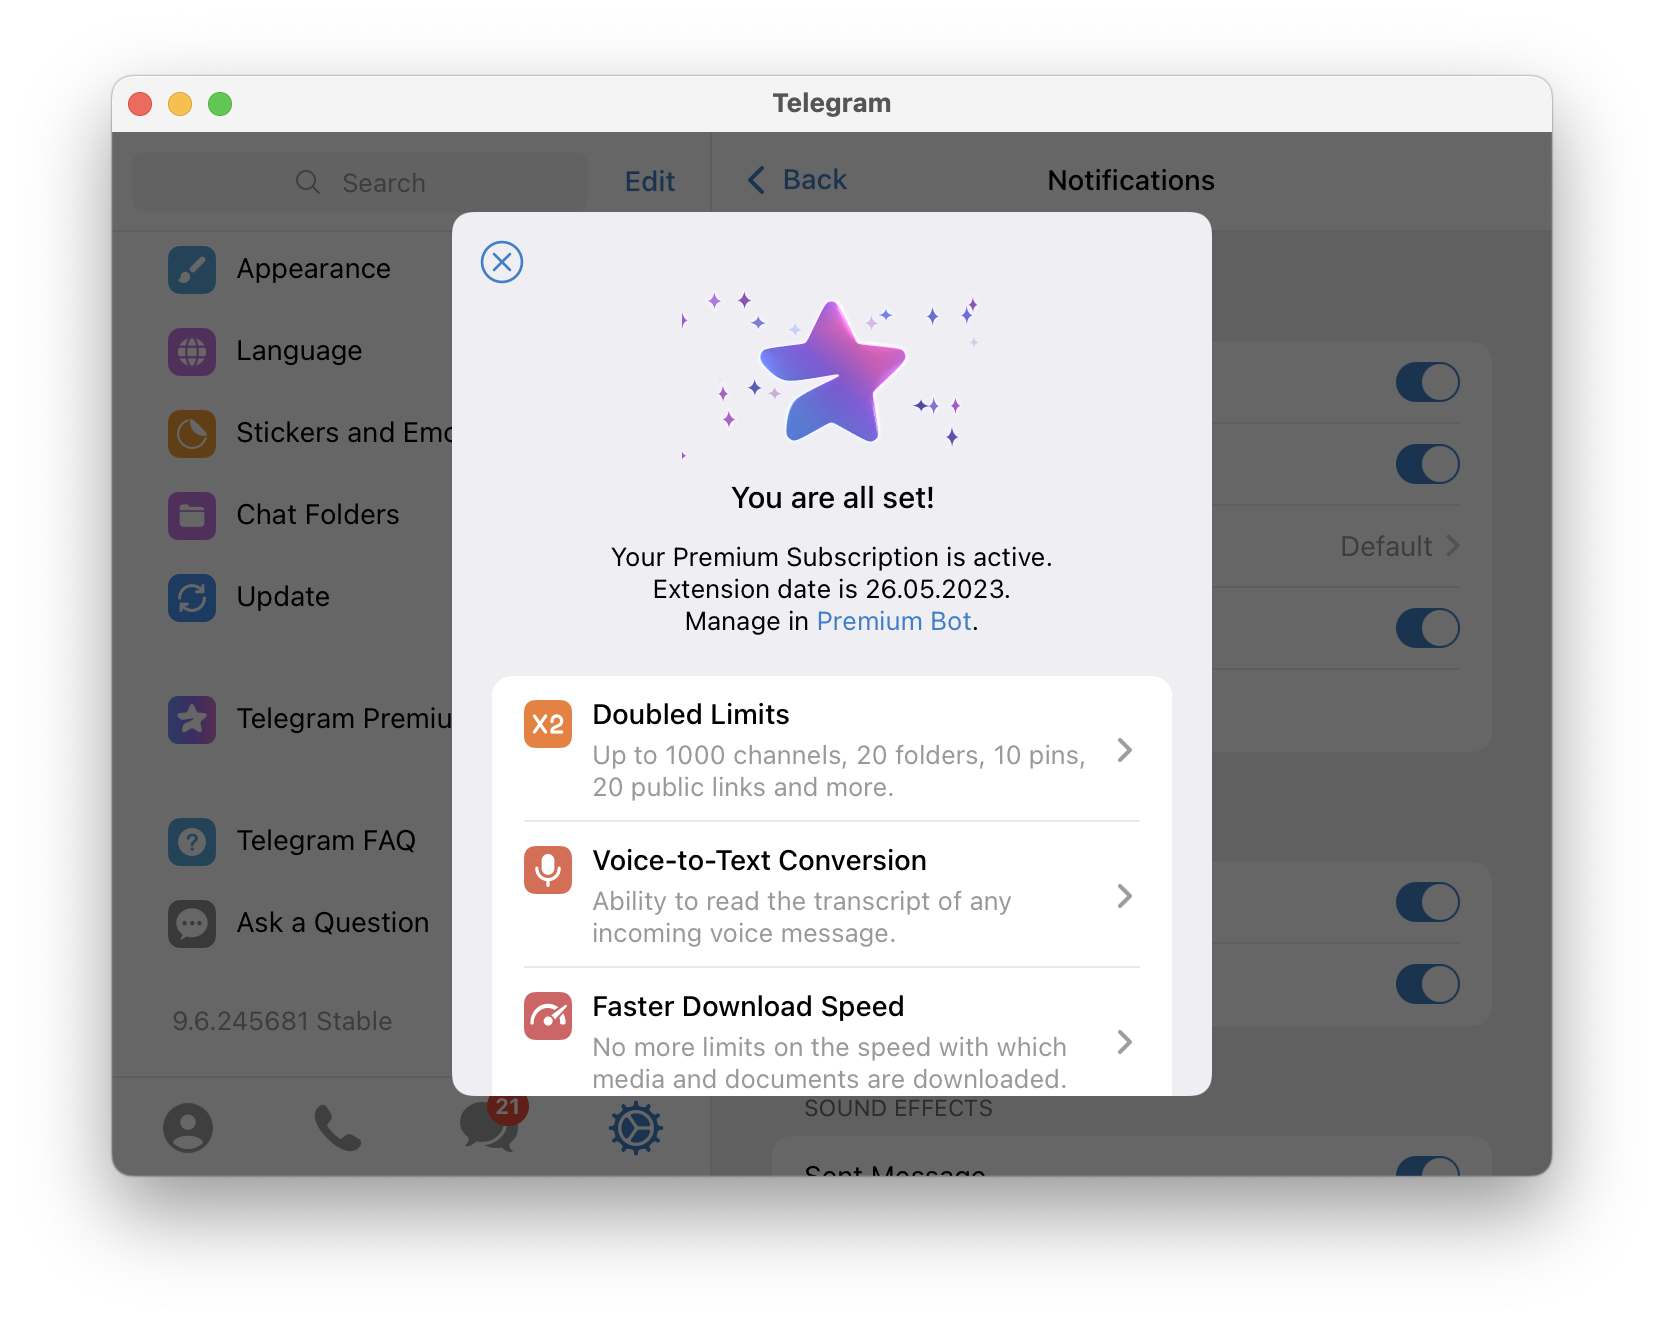Open the Calls phone icon
The height and width of the screenshot is (1324, 1664).
click(338, 1128)
